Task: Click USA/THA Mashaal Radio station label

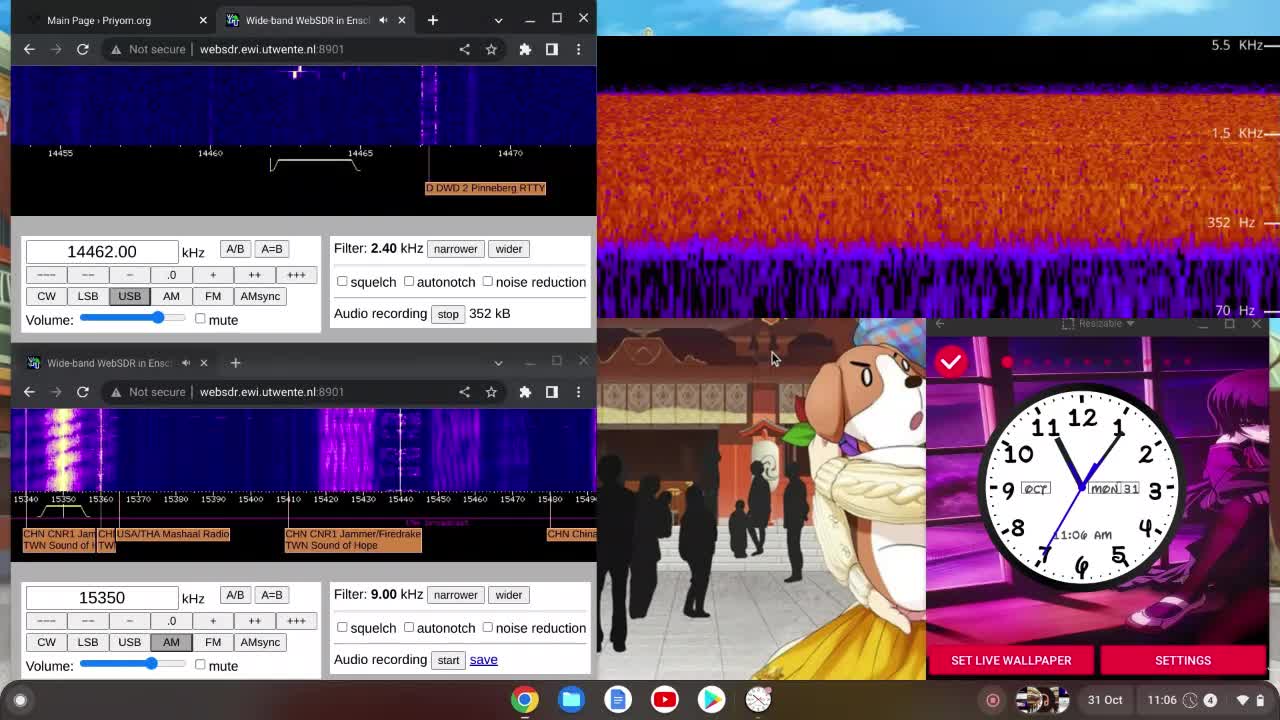Action: tap(173, 534)
